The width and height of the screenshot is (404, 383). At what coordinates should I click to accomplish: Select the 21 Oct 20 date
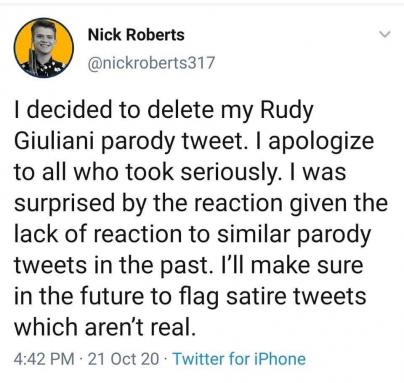123,359
